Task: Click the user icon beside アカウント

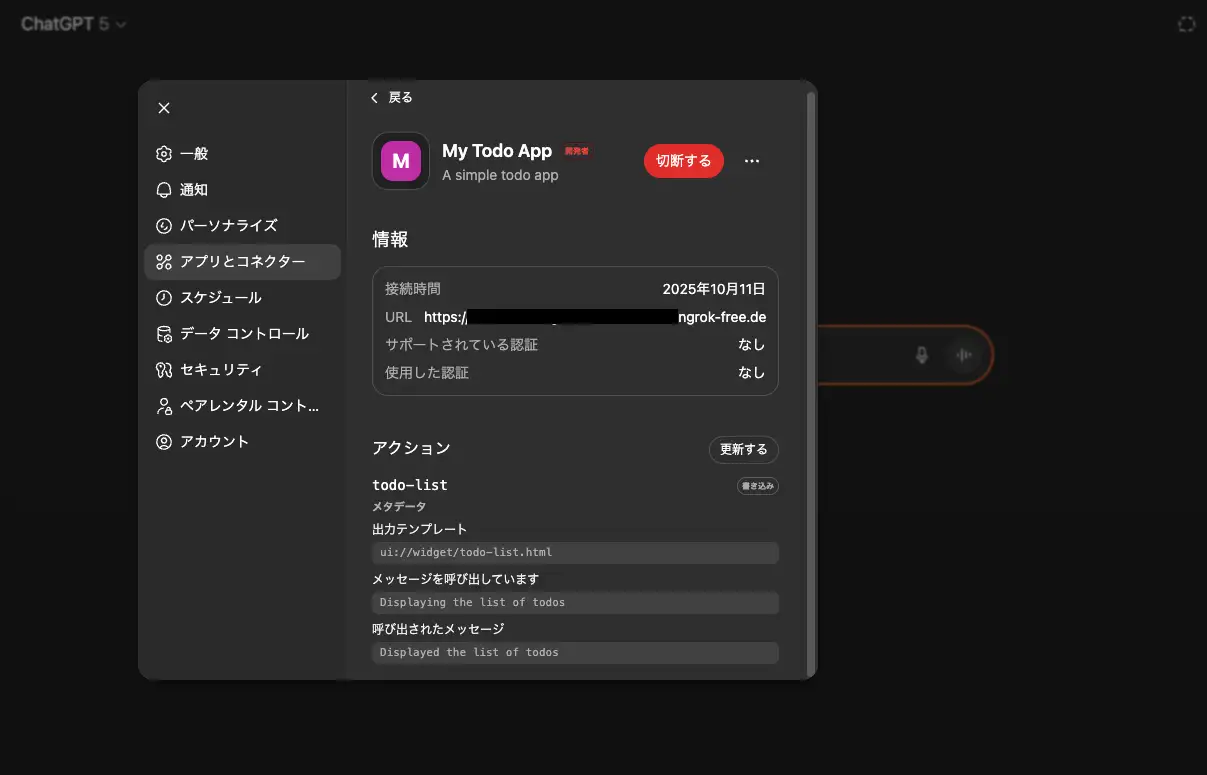Action: click(164, 442)
